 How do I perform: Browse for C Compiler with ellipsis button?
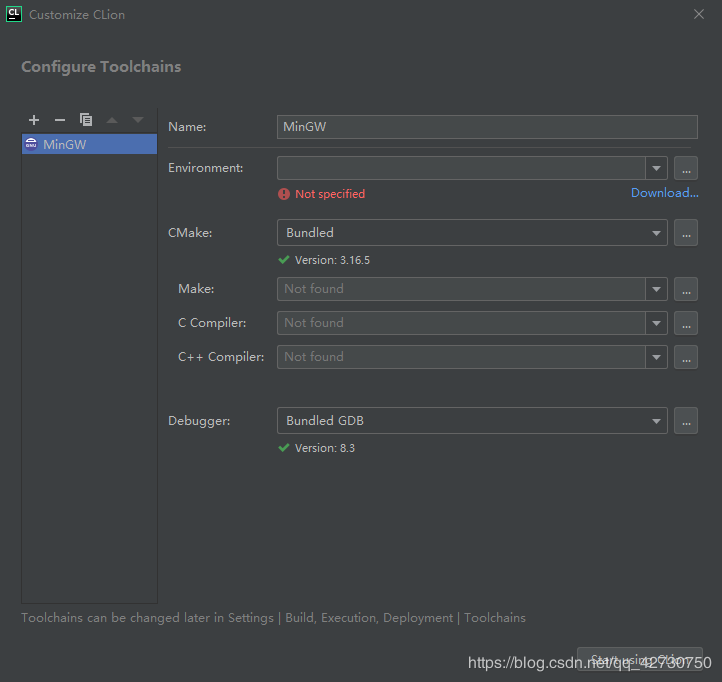685,323
